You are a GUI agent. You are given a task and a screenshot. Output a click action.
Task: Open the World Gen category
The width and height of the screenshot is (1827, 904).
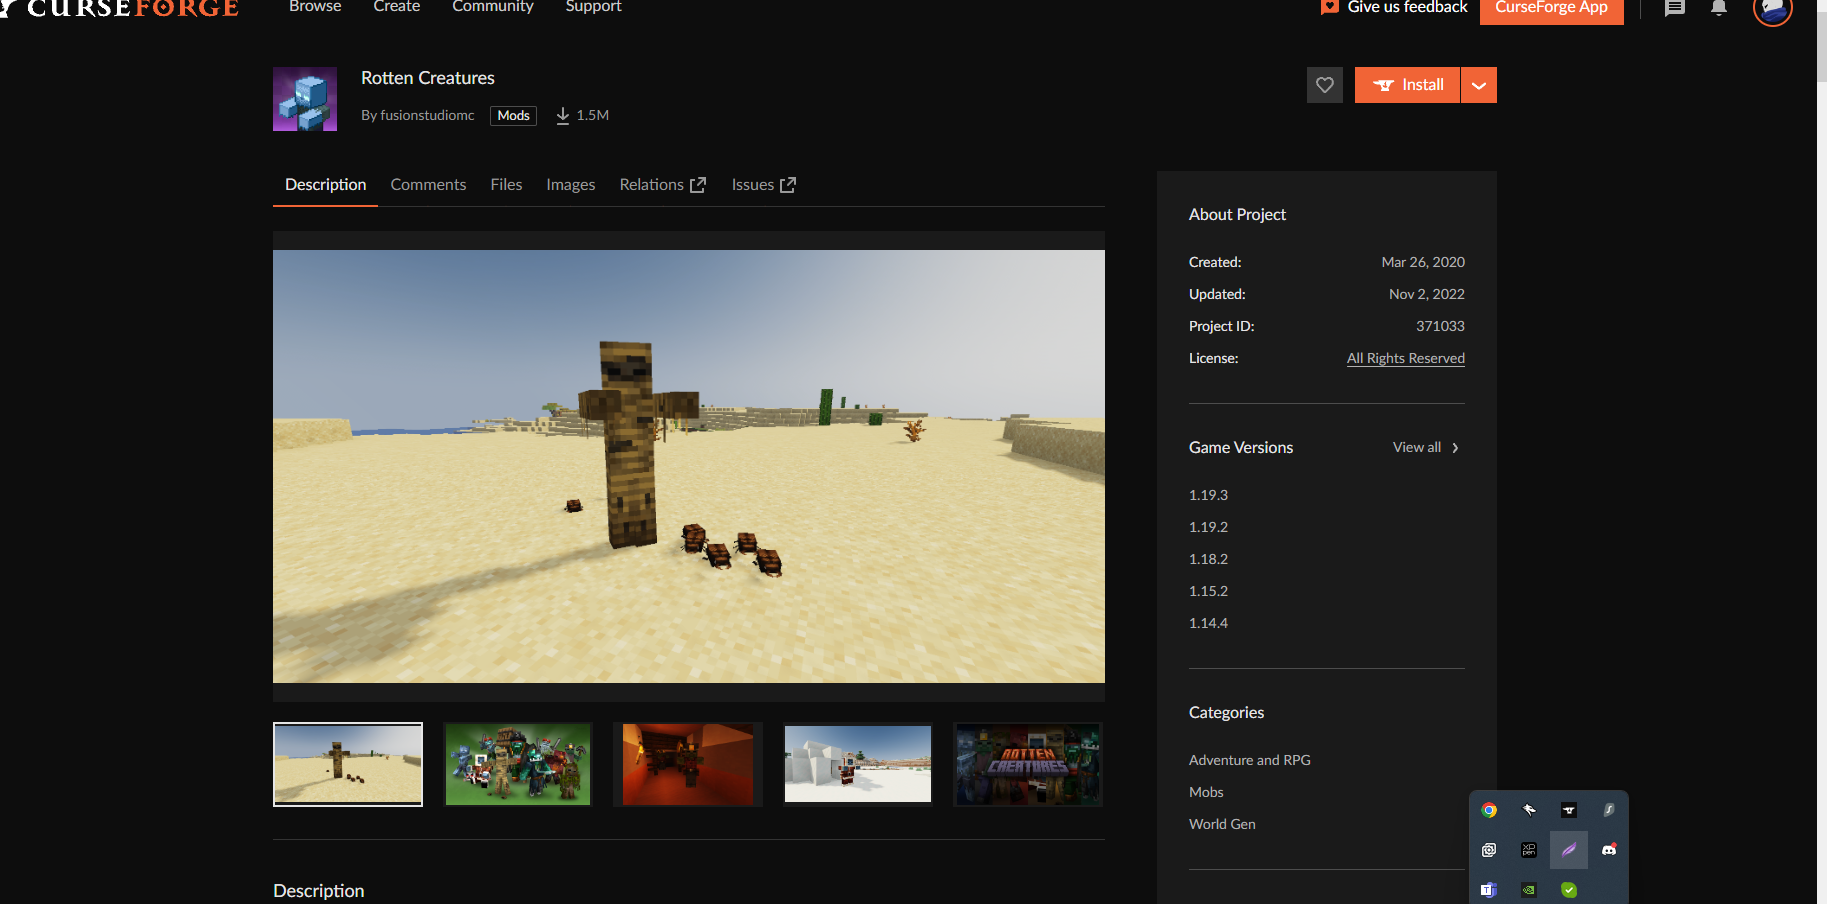pos(1222,824)
